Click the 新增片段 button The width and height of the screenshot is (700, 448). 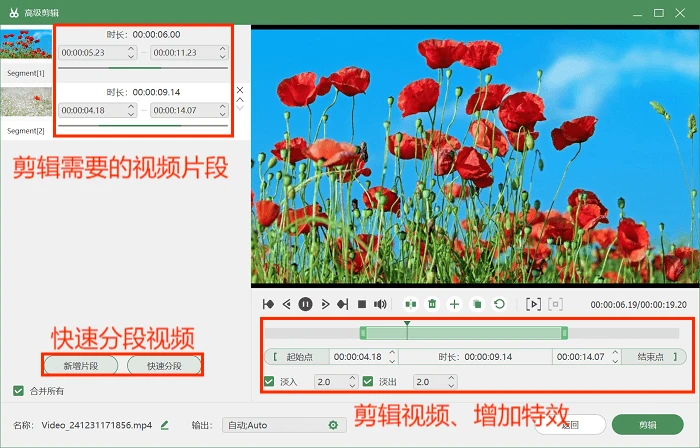[x=81, y=366]
